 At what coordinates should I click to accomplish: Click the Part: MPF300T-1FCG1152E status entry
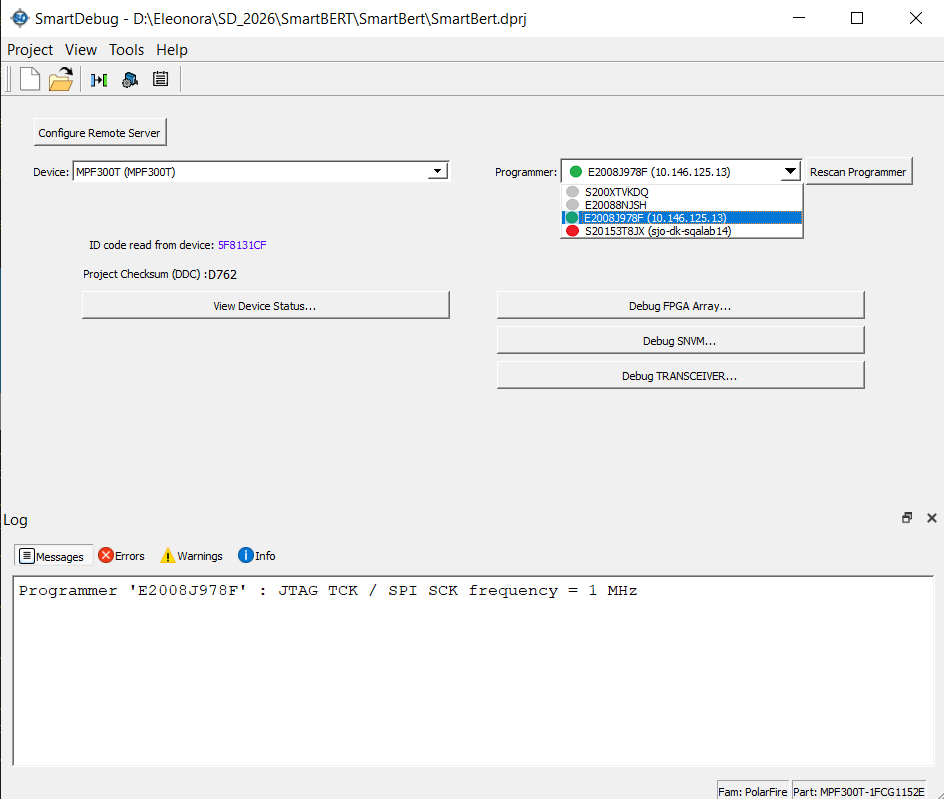859,792
